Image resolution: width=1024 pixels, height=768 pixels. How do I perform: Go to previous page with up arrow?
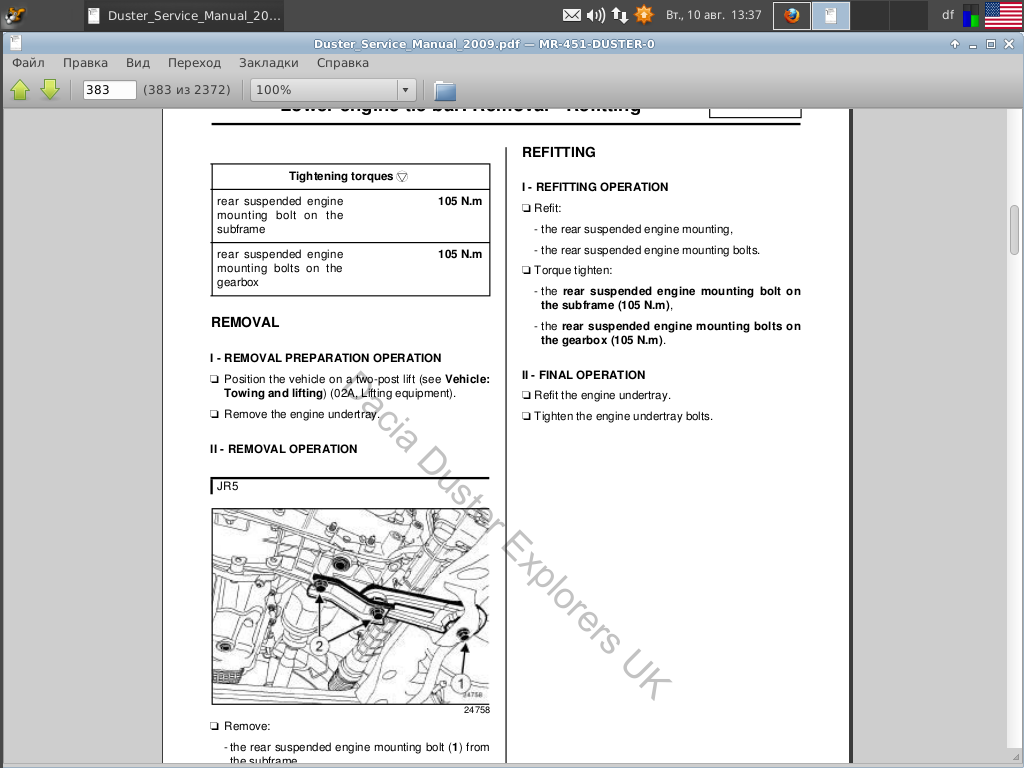[20, 89]
